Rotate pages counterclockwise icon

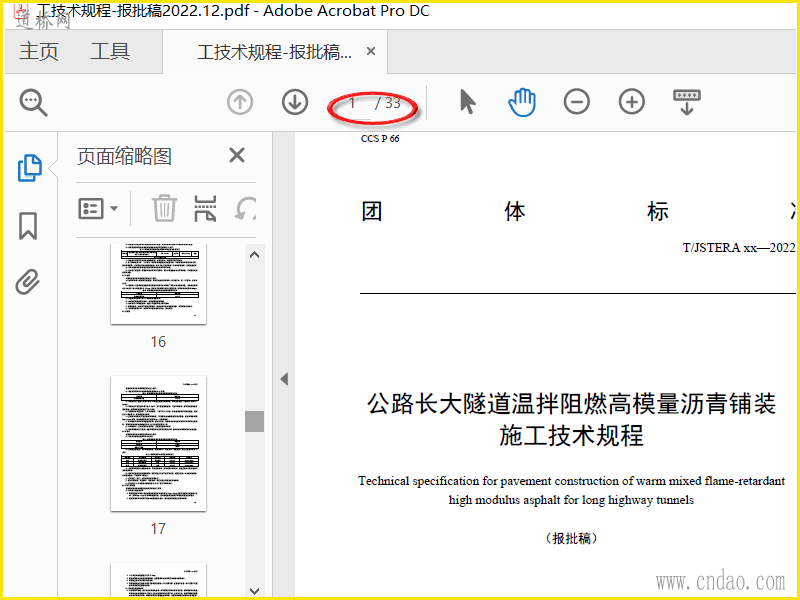pyautogui.click(x=246, y=209)
